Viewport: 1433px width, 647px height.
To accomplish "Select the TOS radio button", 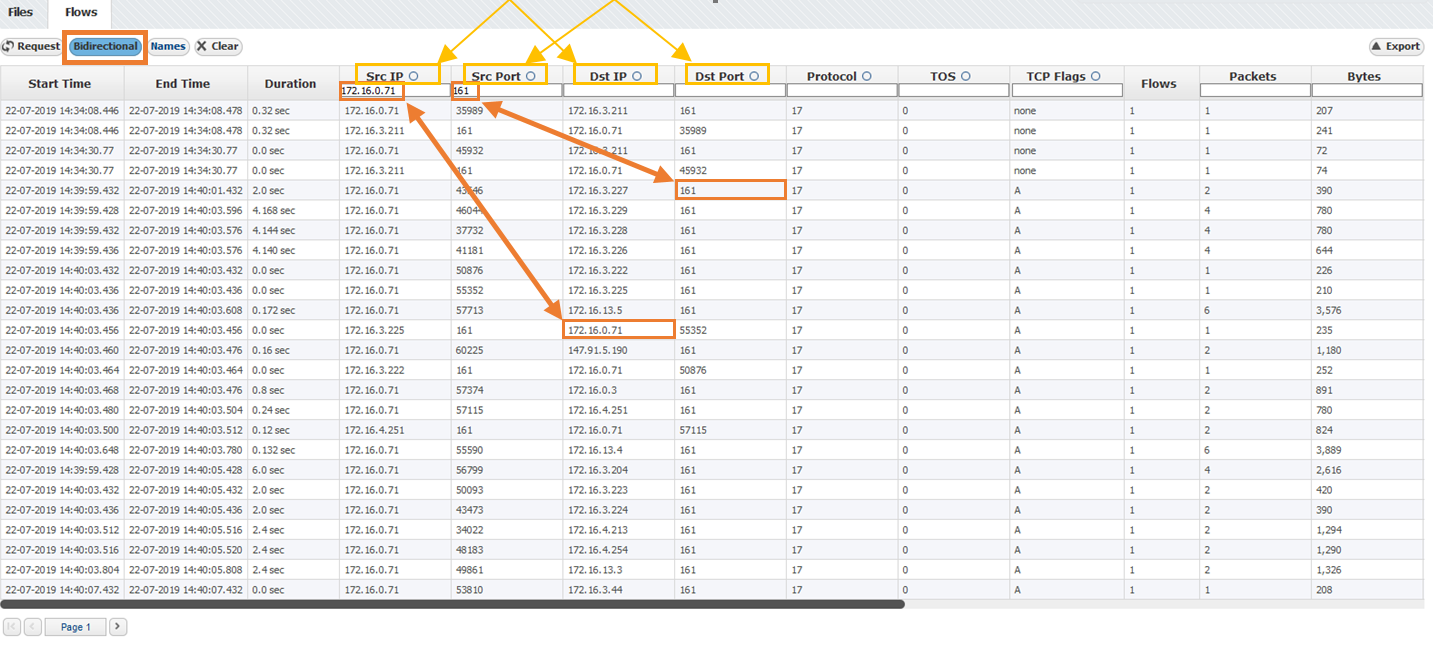I will click(967, 76).
